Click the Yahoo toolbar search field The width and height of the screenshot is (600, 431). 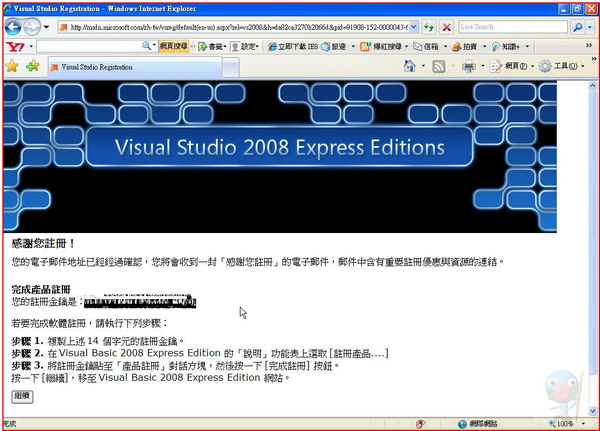(x=89, y=46)
